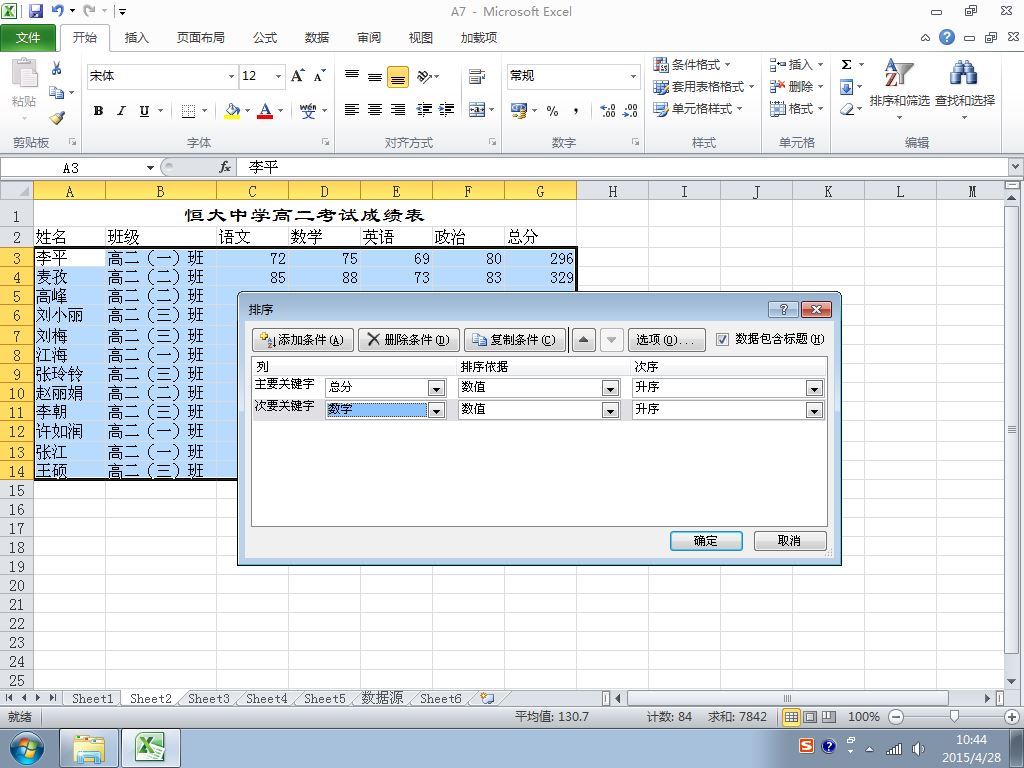Click 确定 button in sort dialog
Viewport: 1024px width, 768px height.
tap(706, 541)
